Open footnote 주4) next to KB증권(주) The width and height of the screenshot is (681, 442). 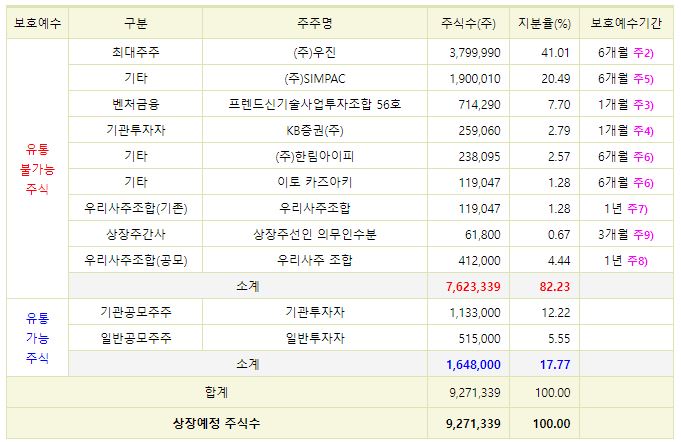pyautogui.click(x=643, y=131)
